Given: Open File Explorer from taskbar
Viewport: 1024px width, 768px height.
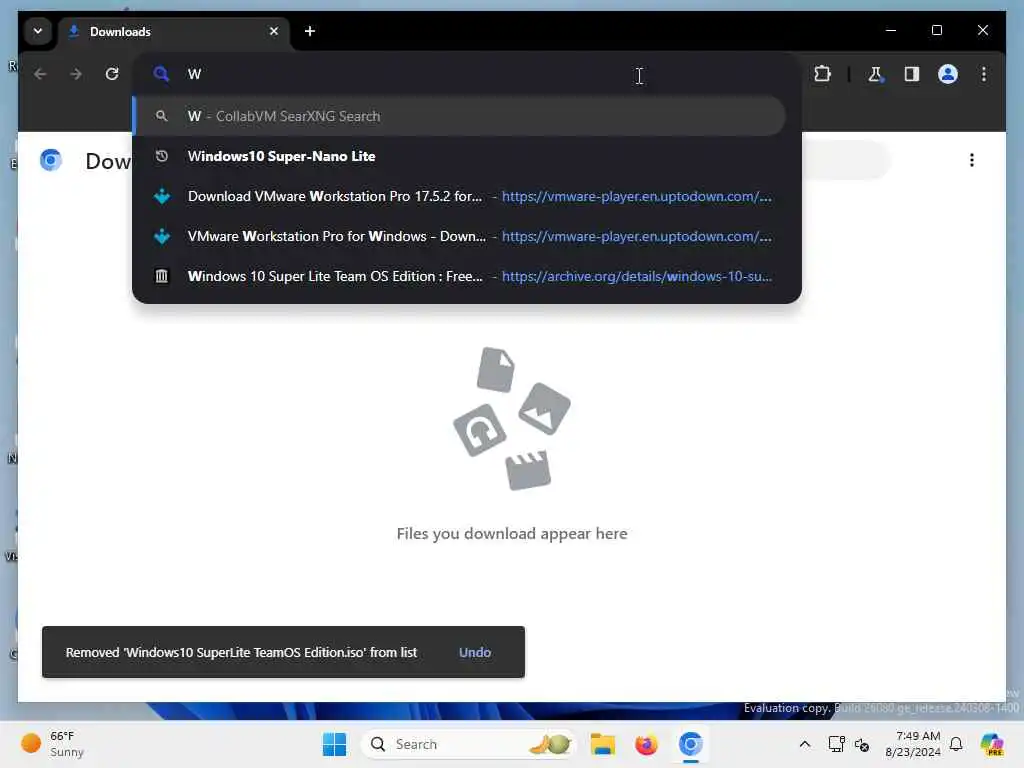Looking at the screenshot, I should [602, 744].
